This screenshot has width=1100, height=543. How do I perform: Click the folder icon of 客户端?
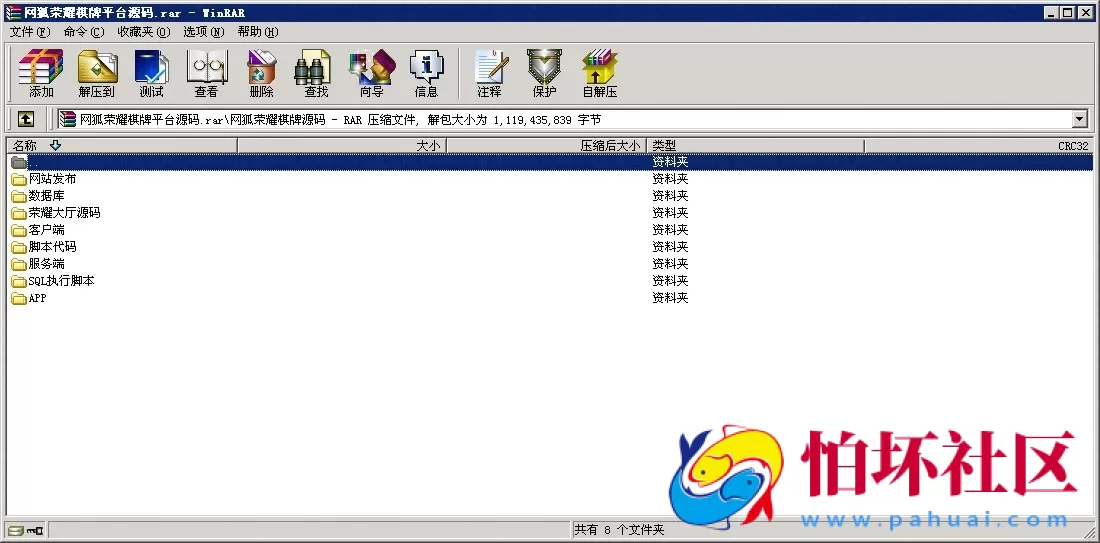tap(19, 230)
